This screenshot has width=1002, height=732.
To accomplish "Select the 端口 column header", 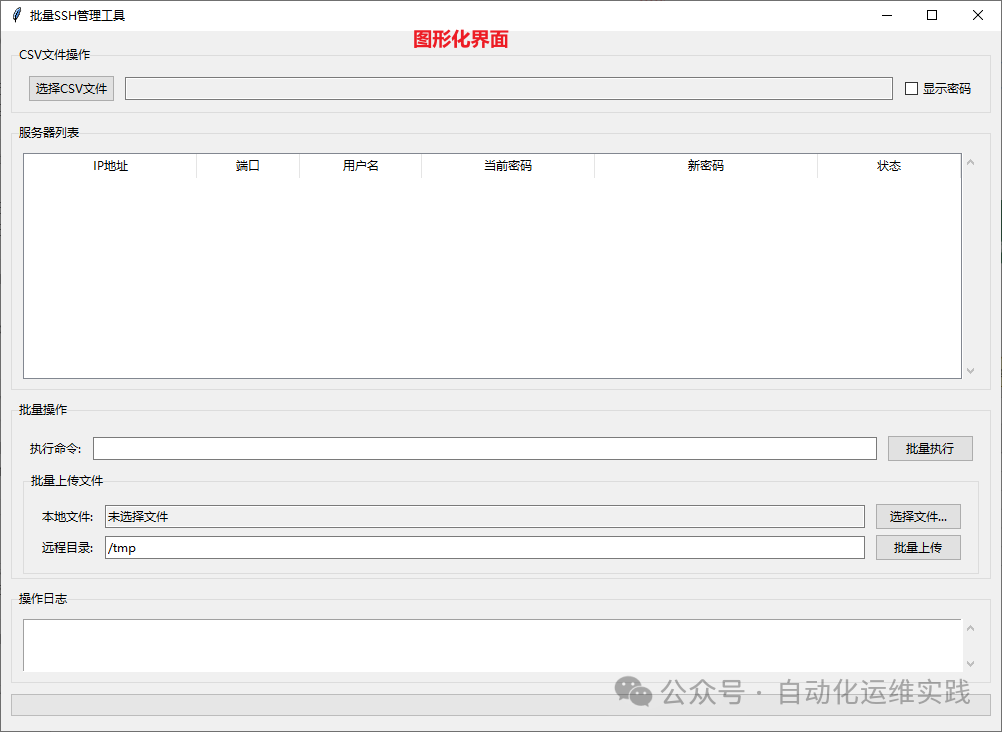I will coord(248,166).
